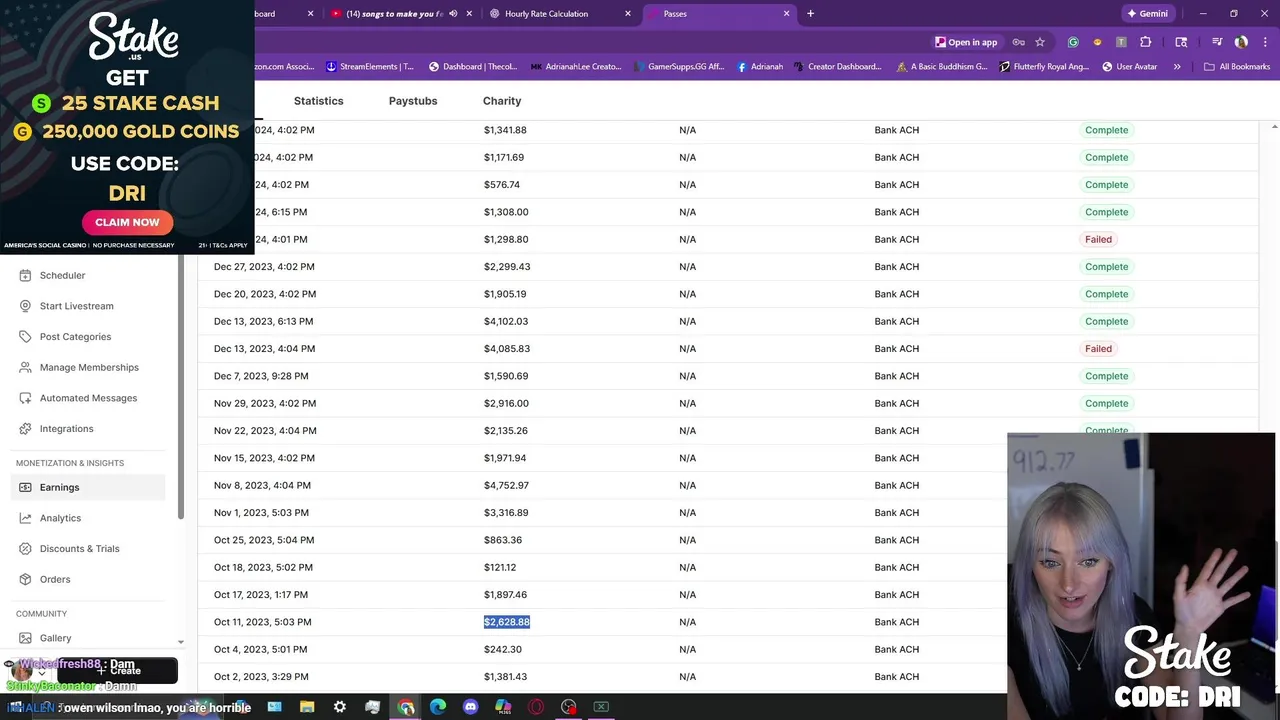Click the page vertical scrollbar up arrow
The width and height of the screenshot is (1280, 720).
tap(1274, 127)
